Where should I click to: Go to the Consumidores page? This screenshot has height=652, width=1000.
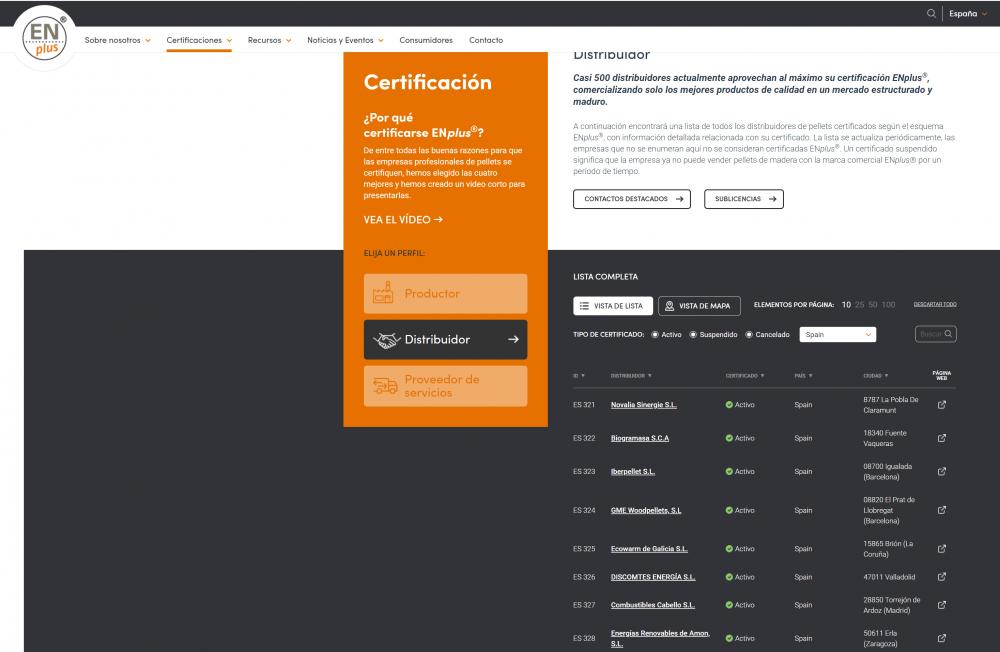point(426,40)
